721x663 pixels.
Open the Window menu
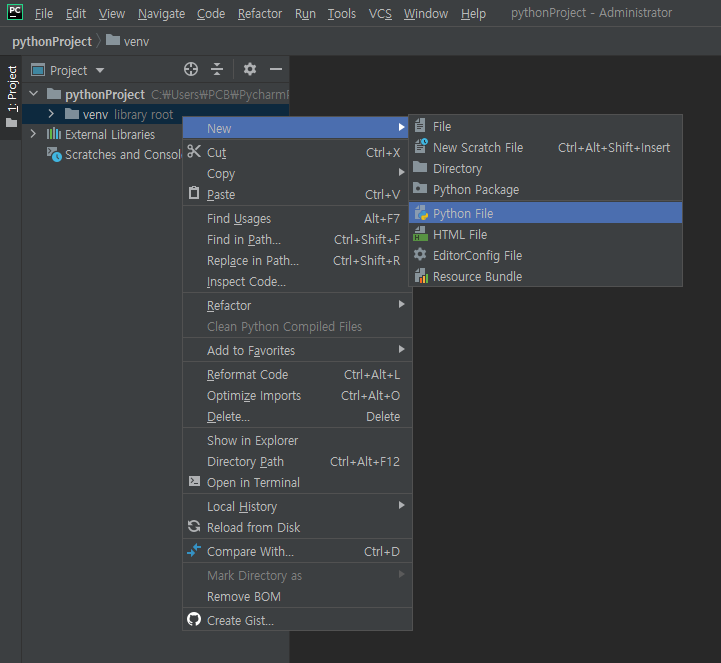426,14
